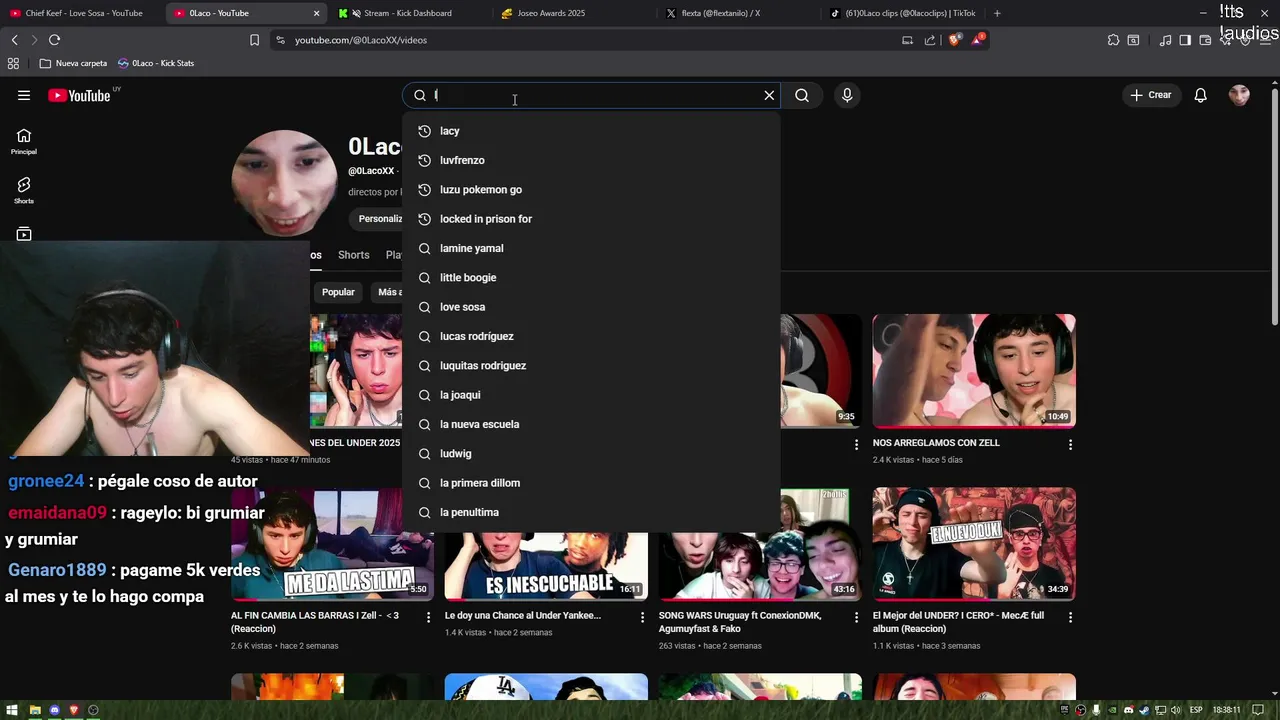Open the Brave Playlist music note icon
Viewport: 1280px width, 720px height.
[1165, 40]
